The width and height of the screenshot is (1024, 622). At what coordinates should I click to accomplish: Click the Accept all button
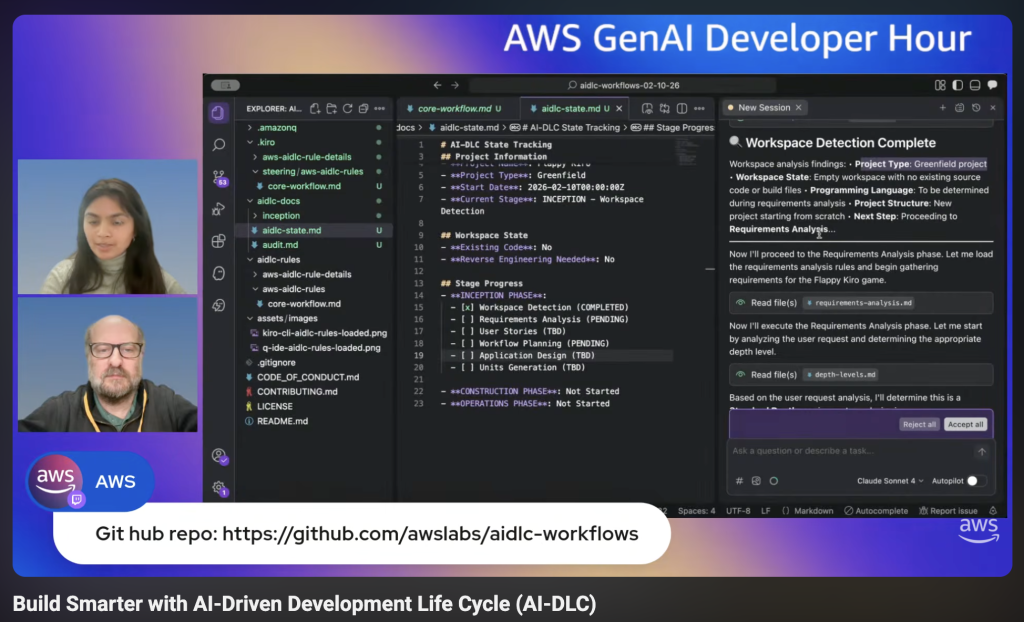[x=965, y=424]
